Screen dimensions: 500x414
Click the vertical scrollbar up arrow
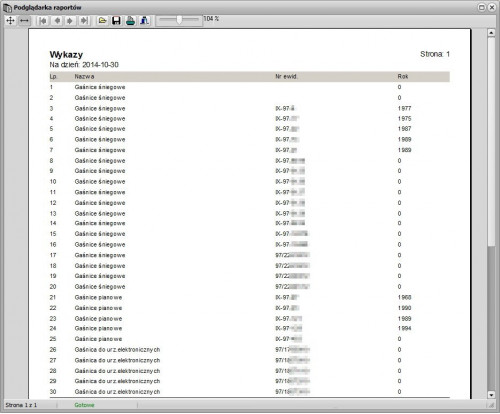coord(491,33)
